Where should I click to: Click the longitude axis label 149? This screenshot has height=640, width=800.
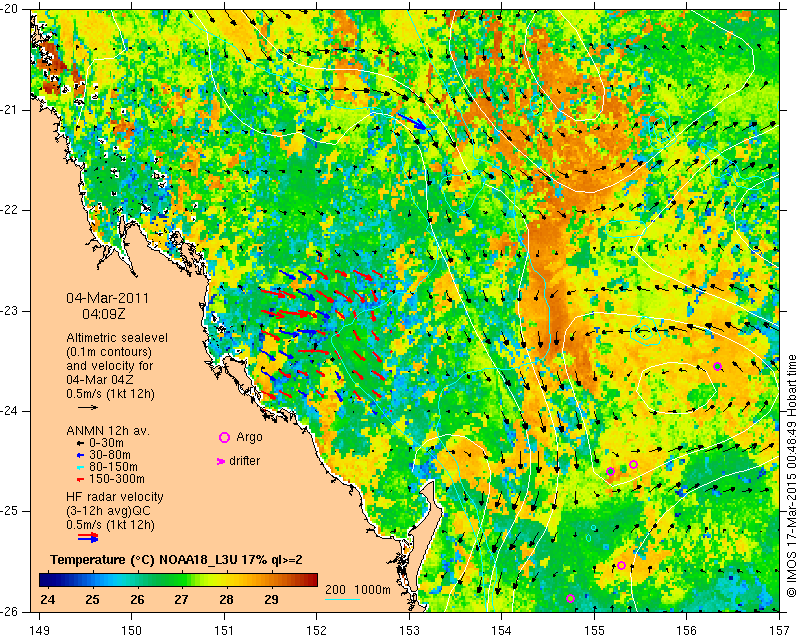click(40, 630)
